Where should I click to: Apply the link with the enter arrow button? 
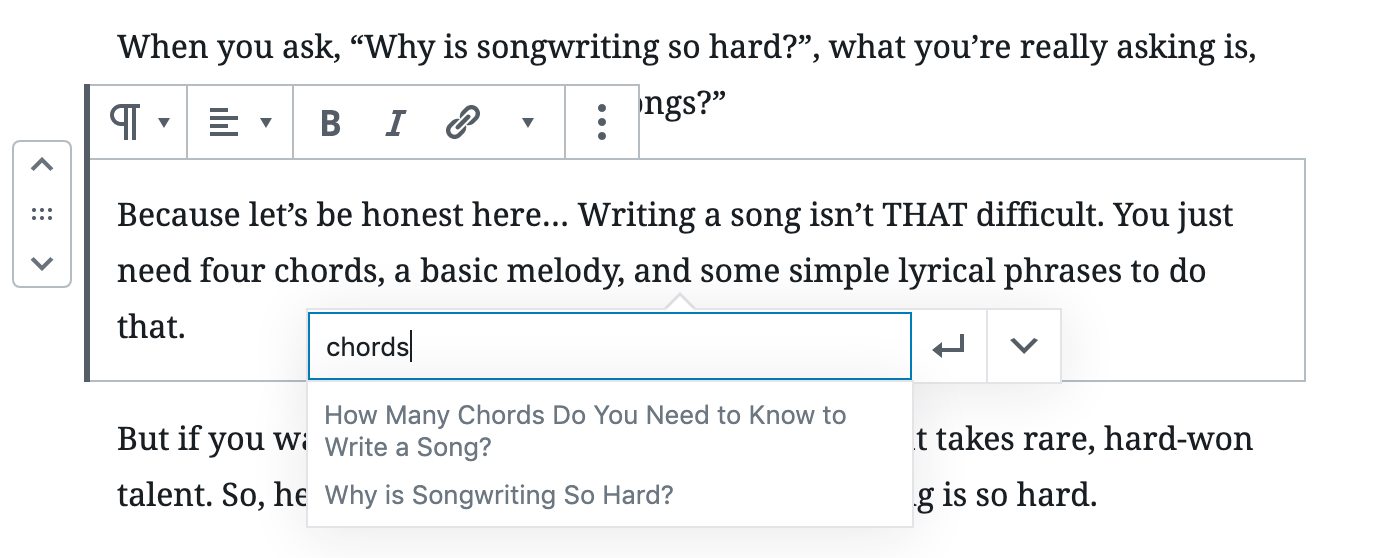[949, 346]
